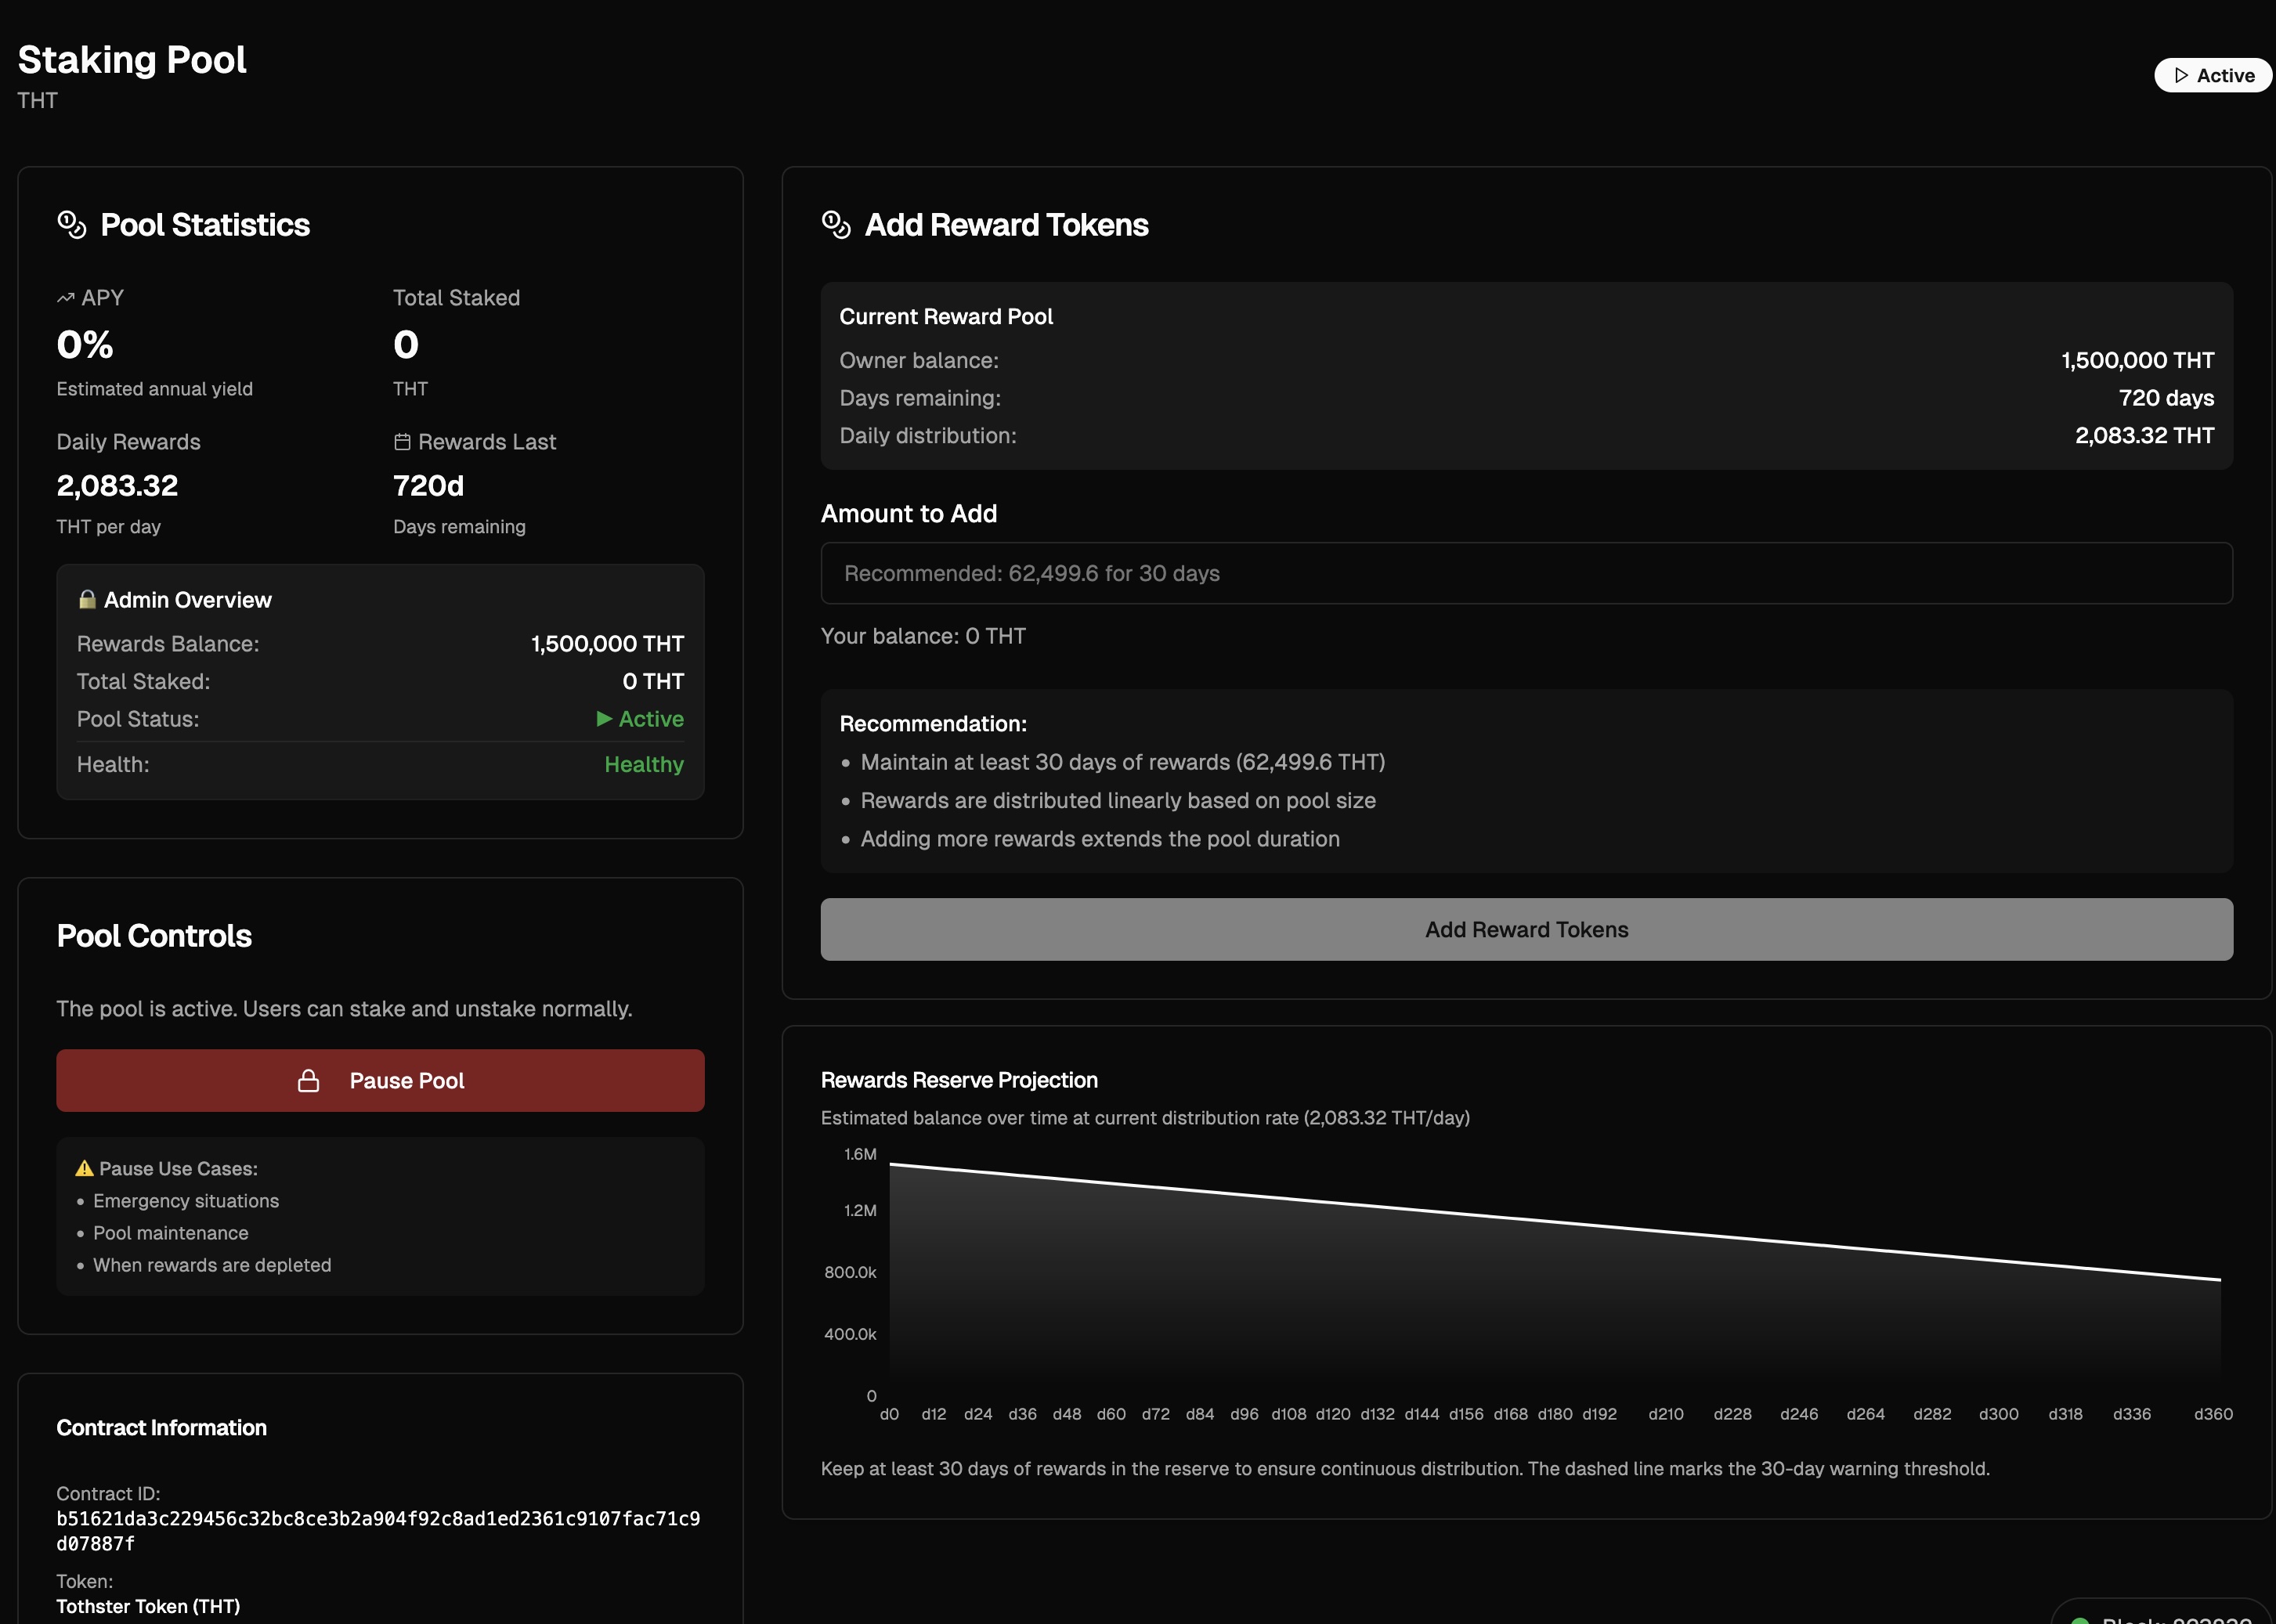This screenshot has width=2276, height=1624.
Task: Click the Tothster Token (THT) label
Action: (x=148, y=1606)
